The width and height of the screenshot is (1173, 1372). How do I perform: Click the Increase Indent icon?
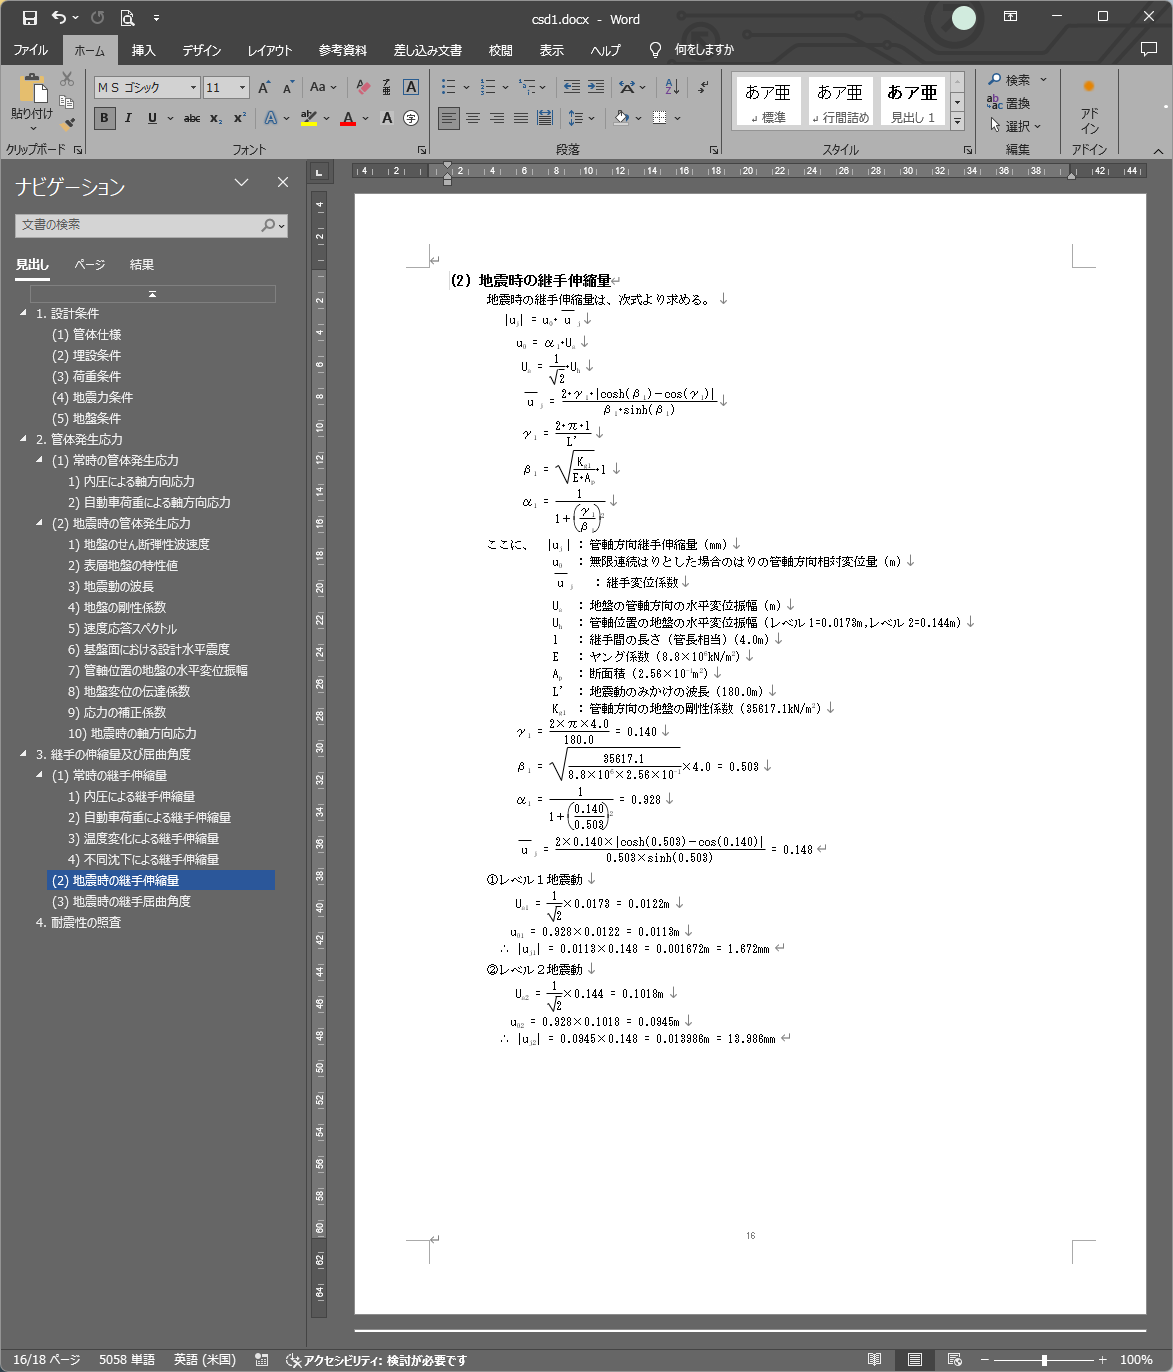click(596, 87)
